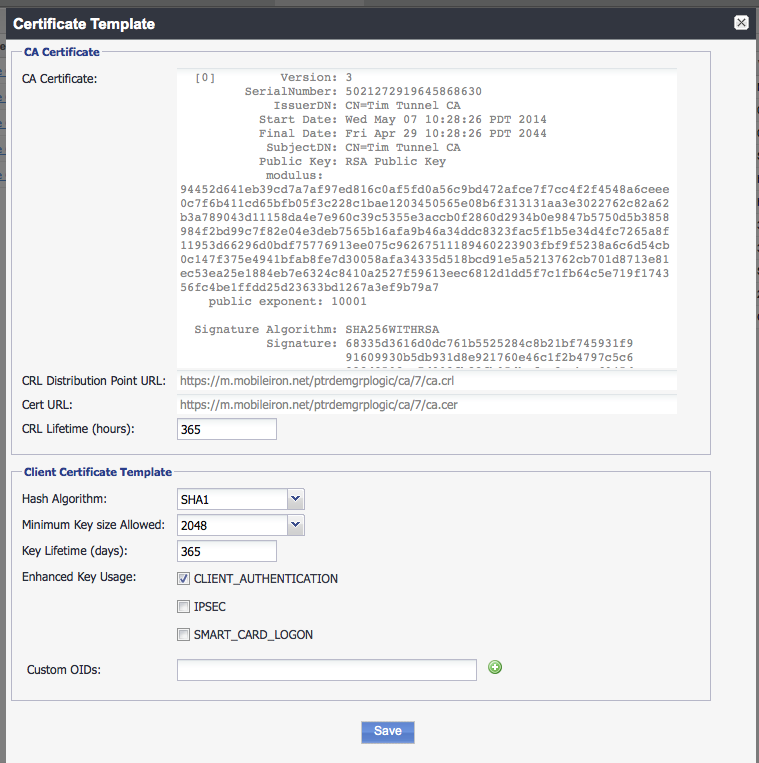Click the Cert URL field ending in ca.cer
The width and height of the screenshot is (759, 763).
point(427,405)
